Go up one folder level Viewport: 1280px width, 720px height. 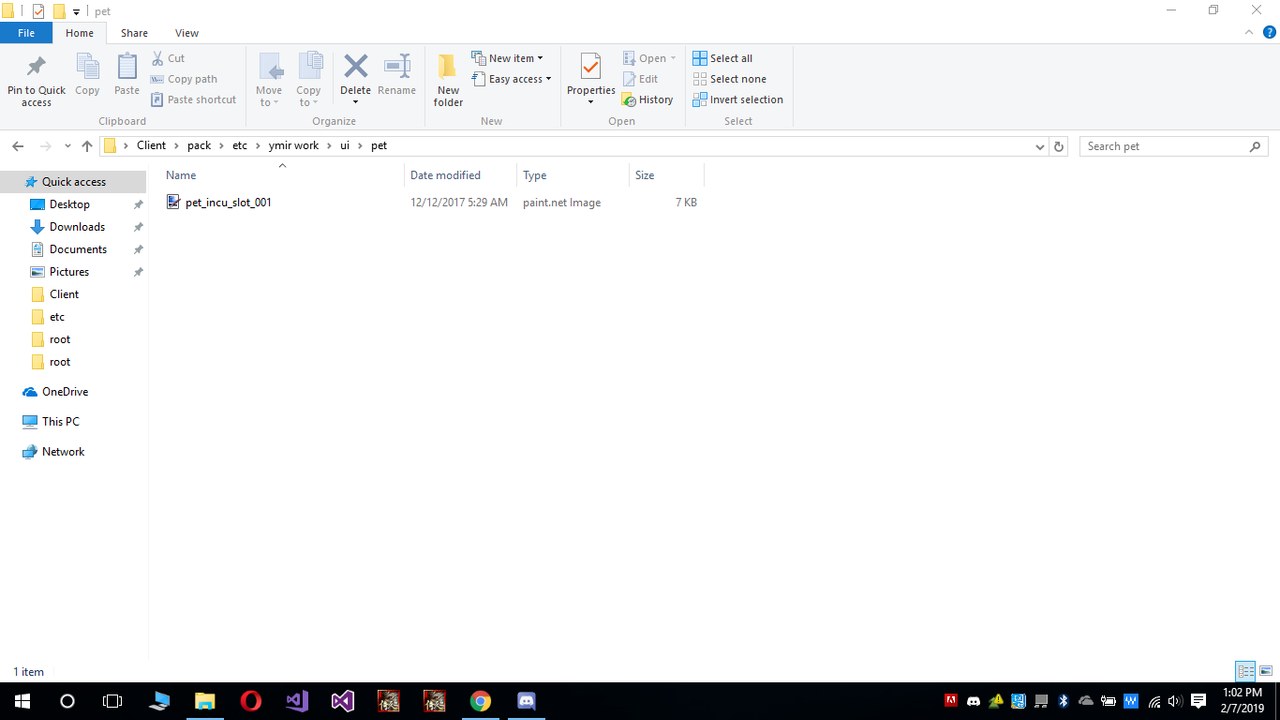pyautogui.click(x=87, y=146)
